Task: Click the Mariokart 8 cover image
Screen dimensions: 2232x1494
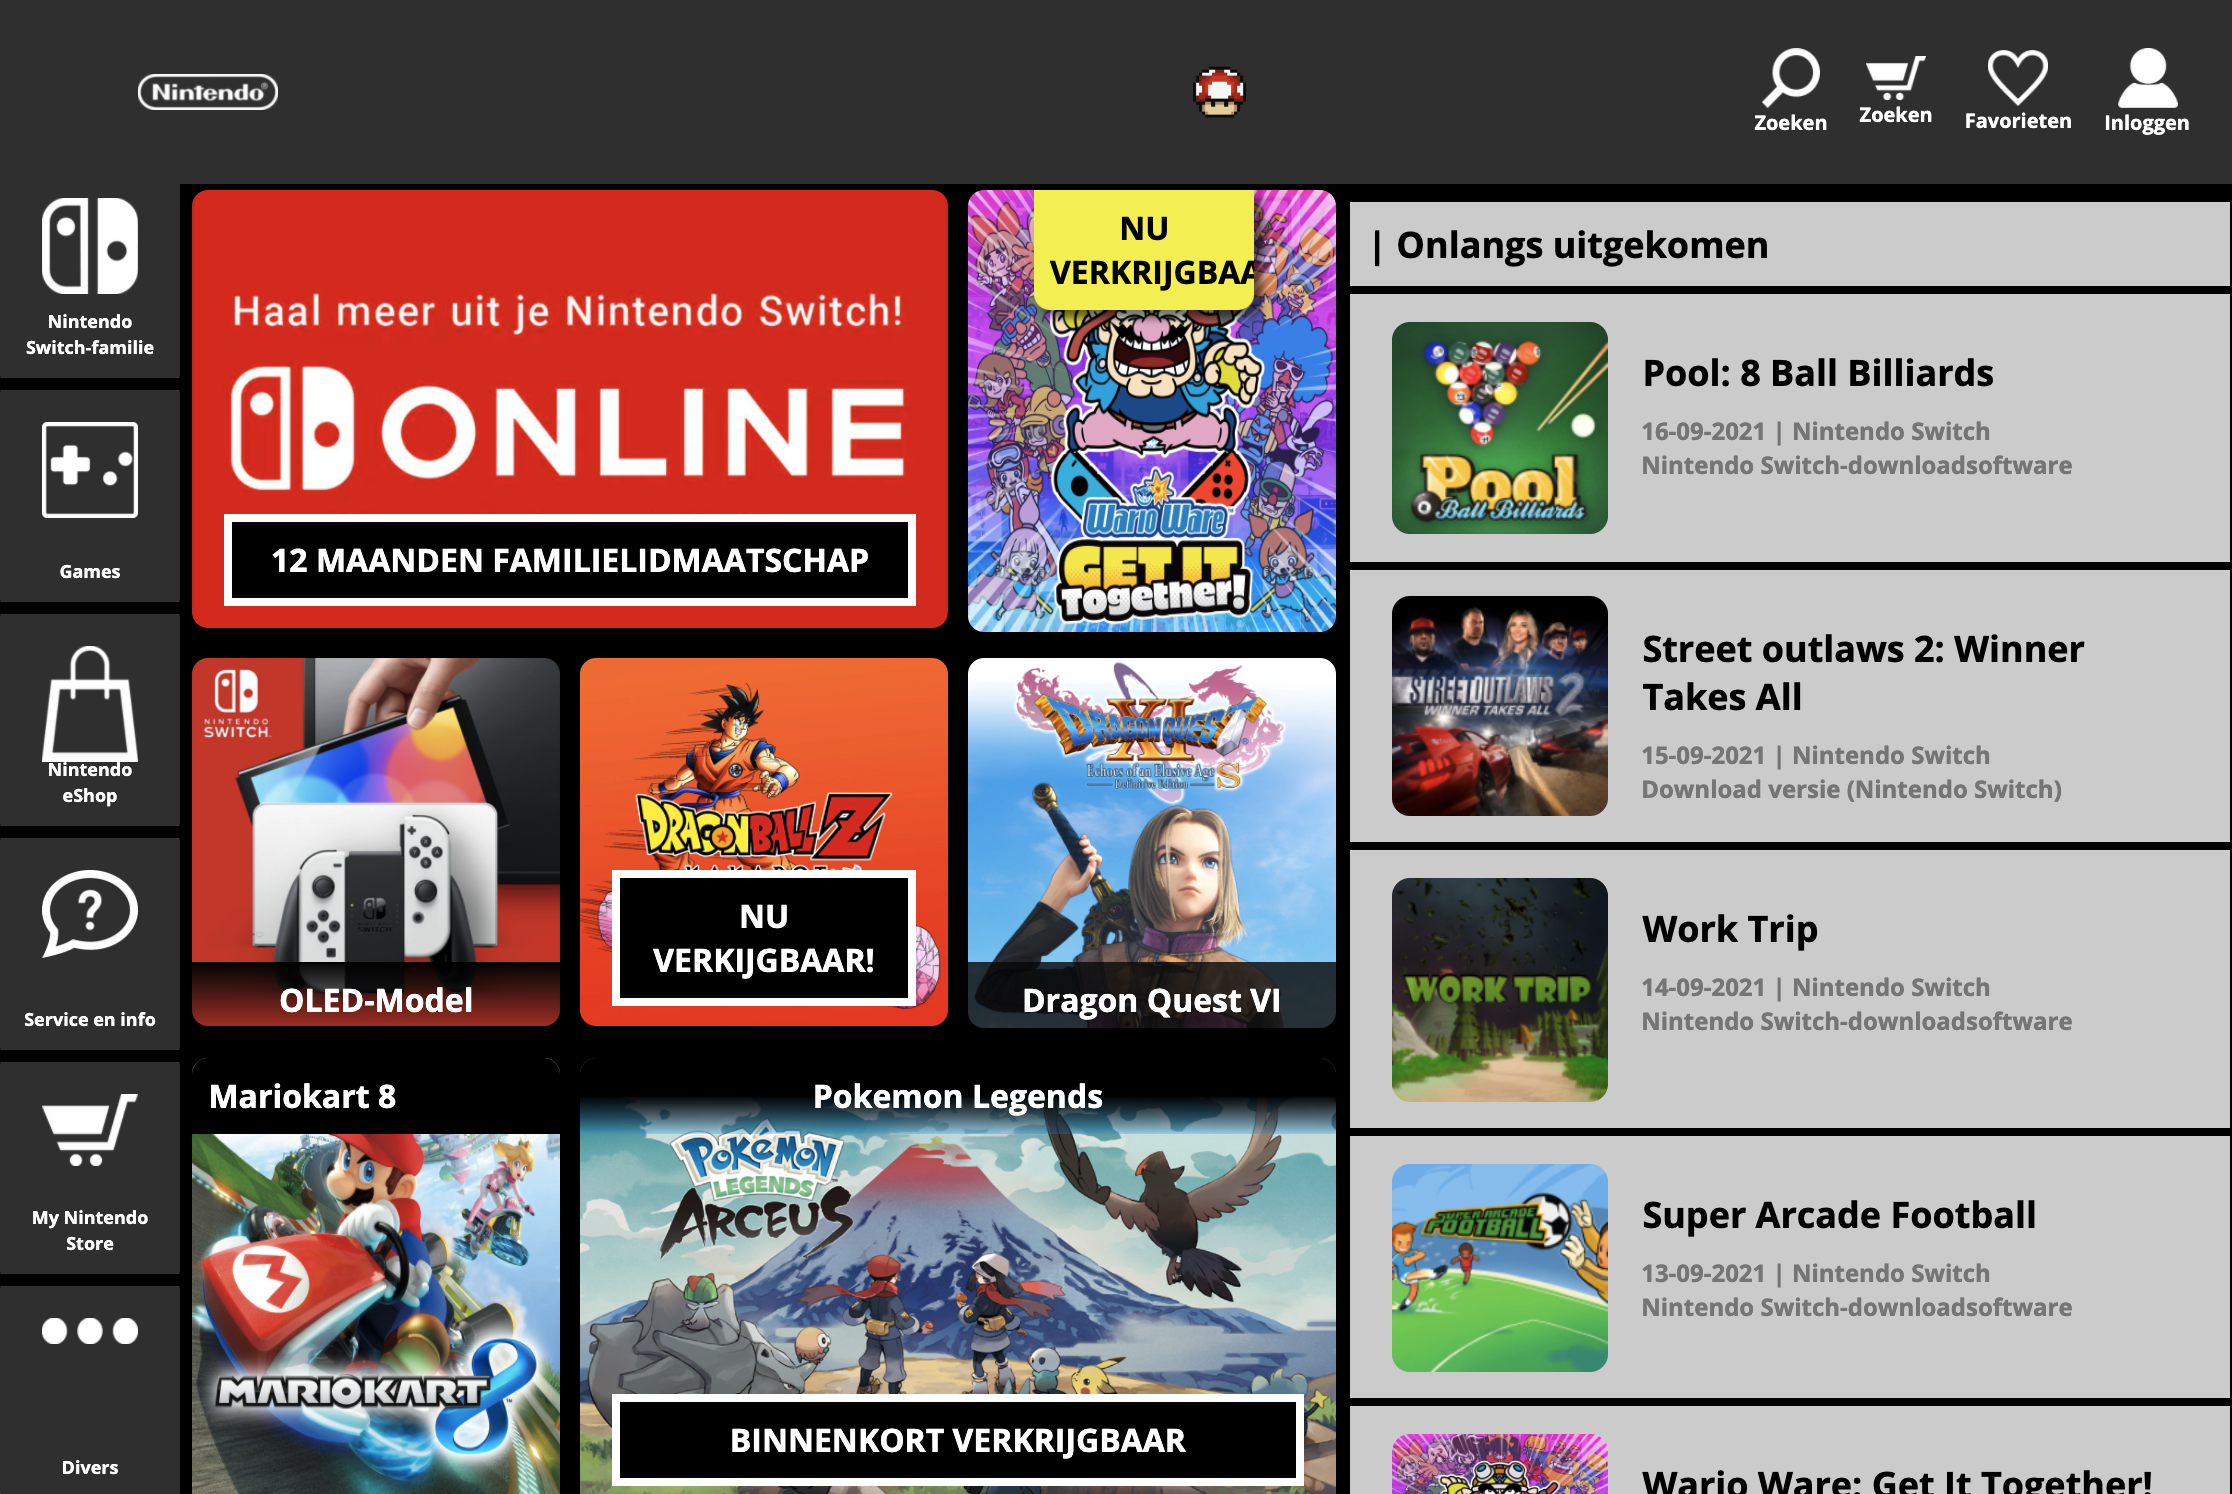Action: (x=376, y=1310)
